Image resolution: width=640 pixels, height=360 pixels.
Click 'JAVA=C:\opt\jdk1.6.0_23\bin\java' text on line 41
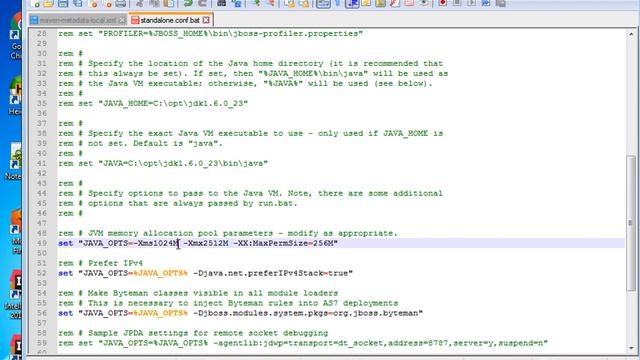[183, 163]
